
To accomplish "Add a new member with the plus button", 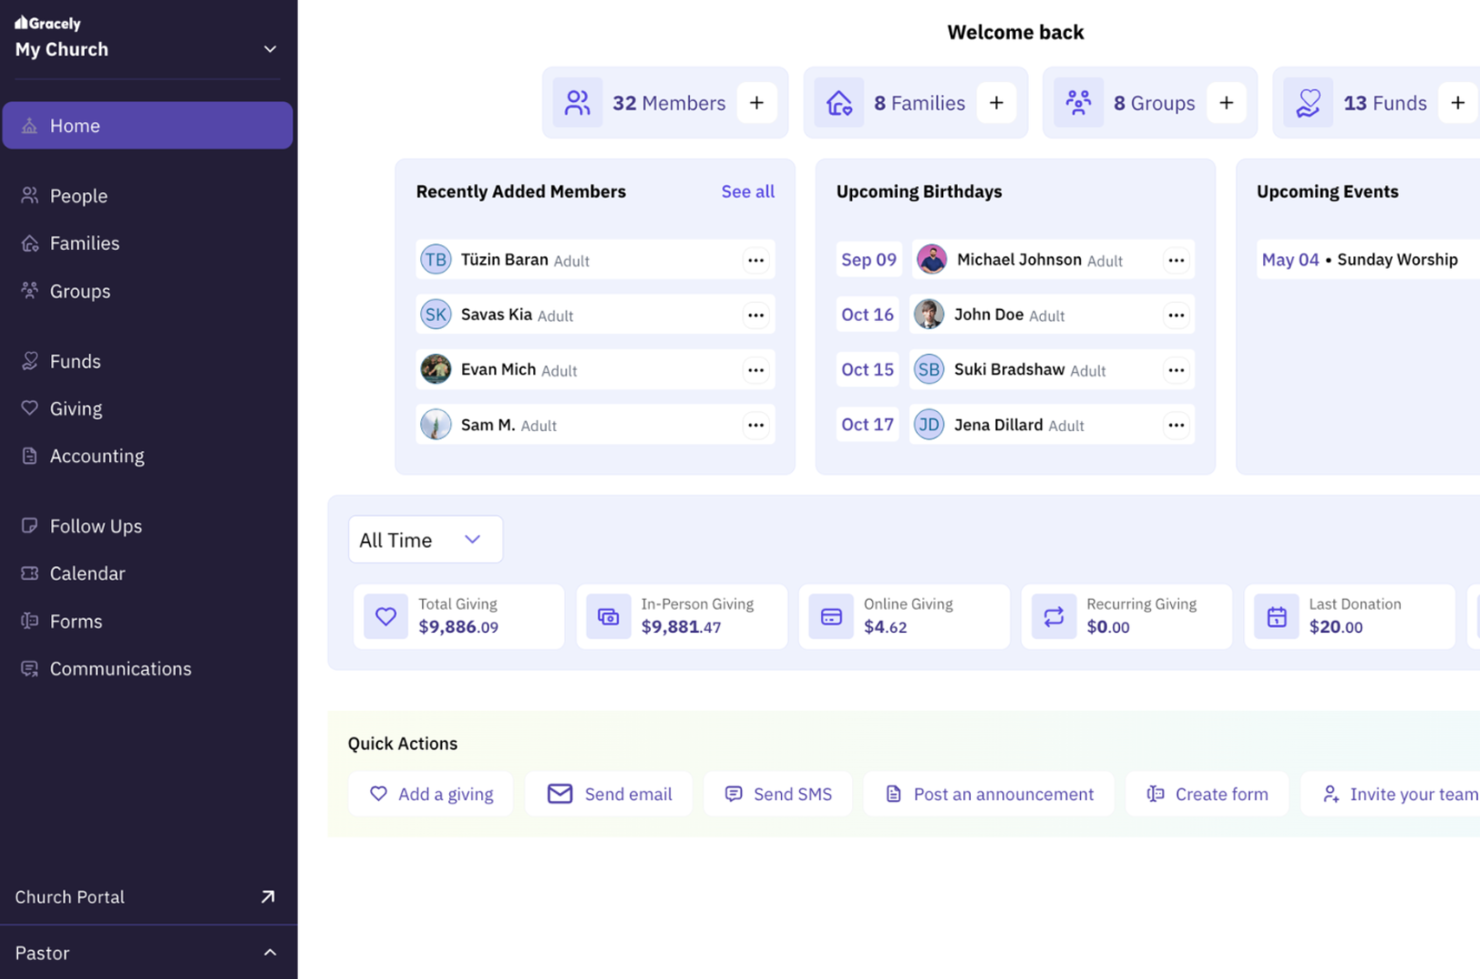I will [x=757, y=102].
